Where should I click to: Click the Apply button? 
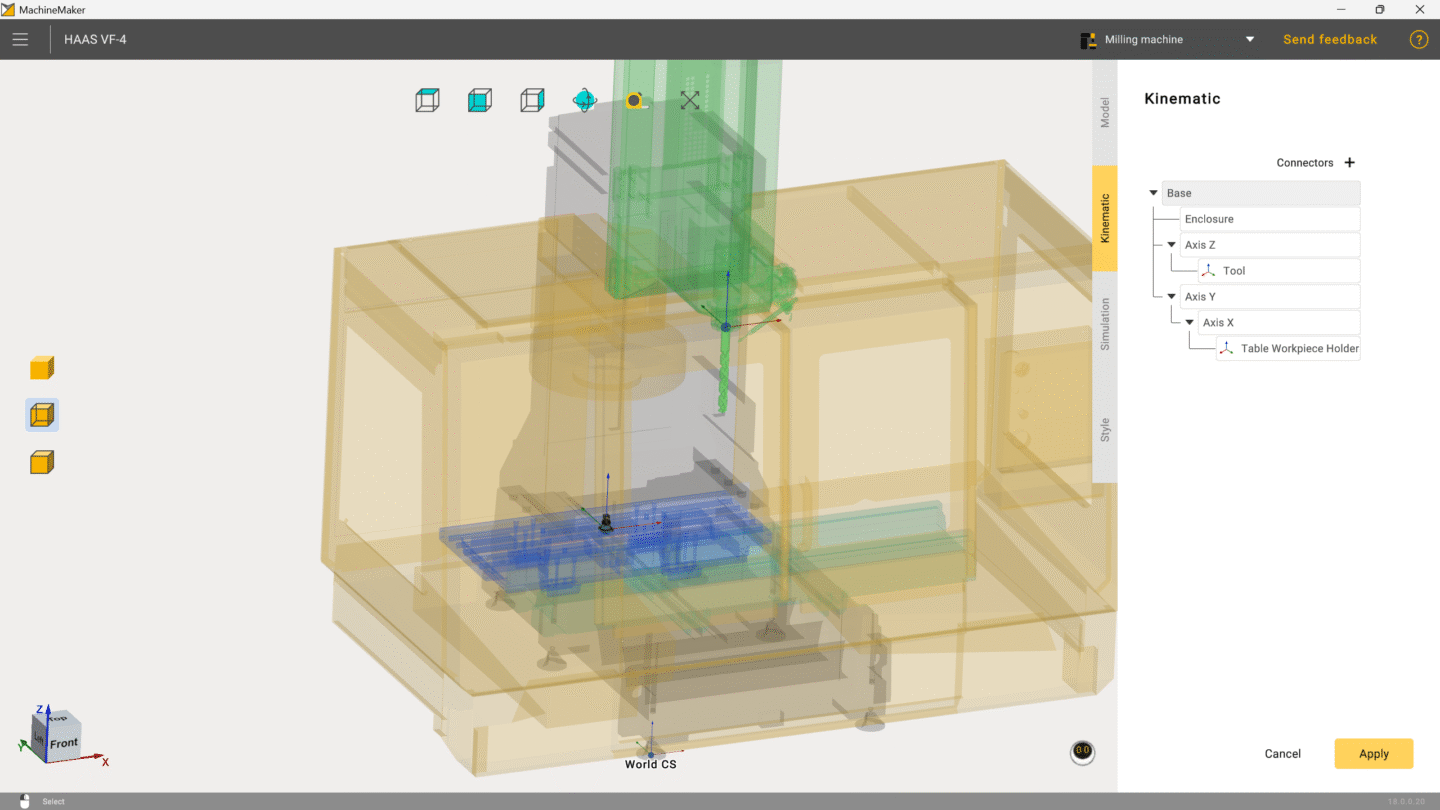tap(1373, 753)
